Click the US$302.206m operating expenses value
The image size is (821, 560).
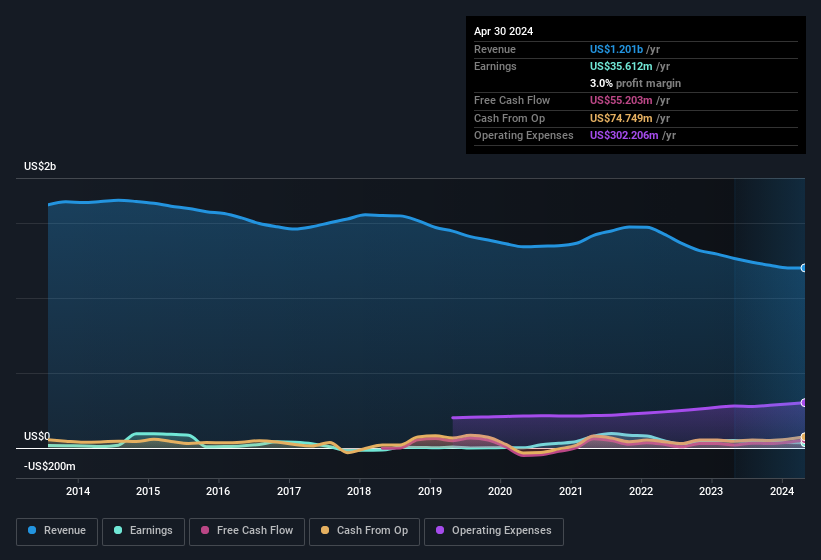tap(624, 136)
